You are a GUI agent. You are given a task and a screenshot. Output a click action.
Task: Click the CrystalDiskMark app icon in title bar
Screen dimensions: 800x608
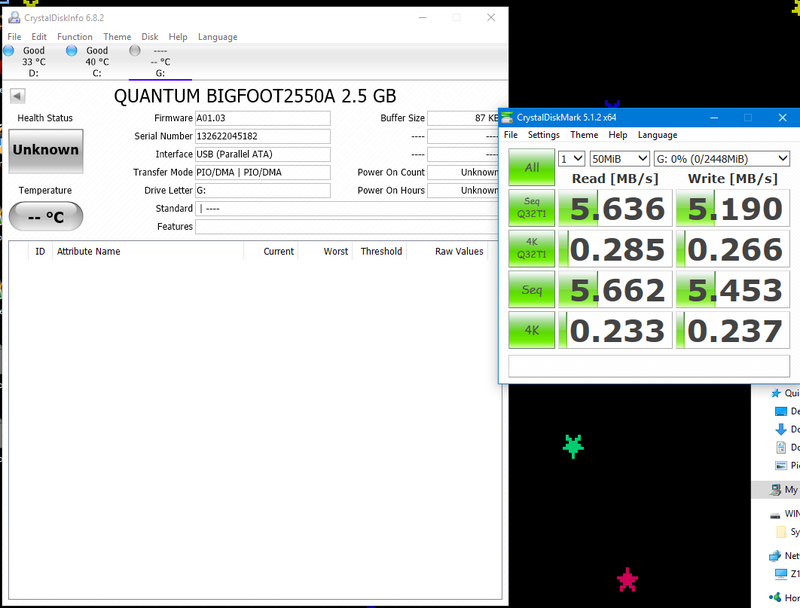[x=507, y=118]
